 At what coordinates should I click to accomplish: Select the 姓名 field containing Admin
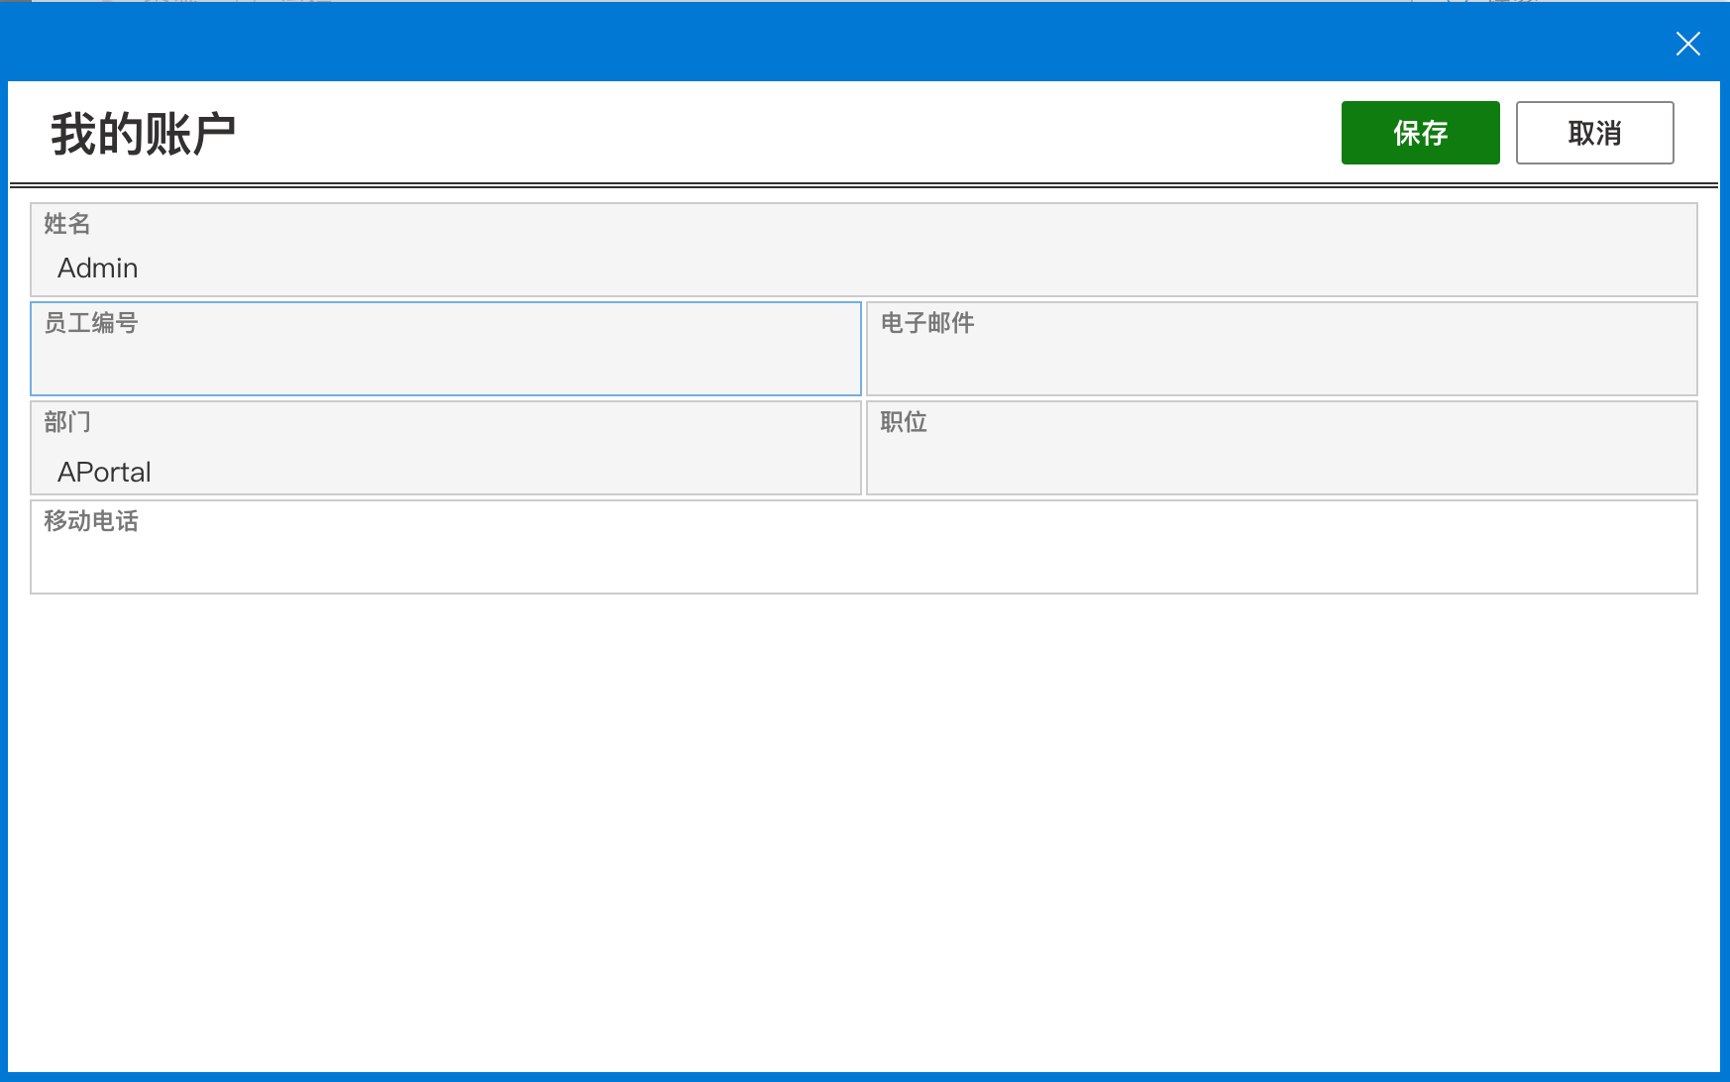pyautogui.click(x=864, y=250)
